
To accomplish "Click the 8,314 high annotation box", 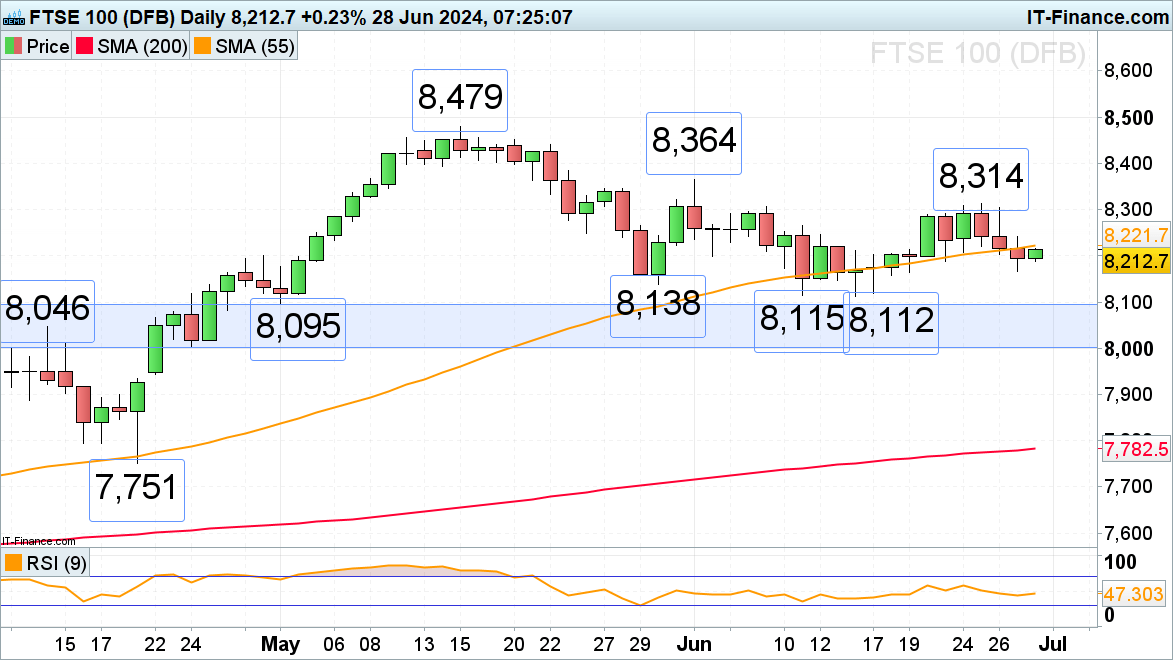I will [x=981, y=178].
